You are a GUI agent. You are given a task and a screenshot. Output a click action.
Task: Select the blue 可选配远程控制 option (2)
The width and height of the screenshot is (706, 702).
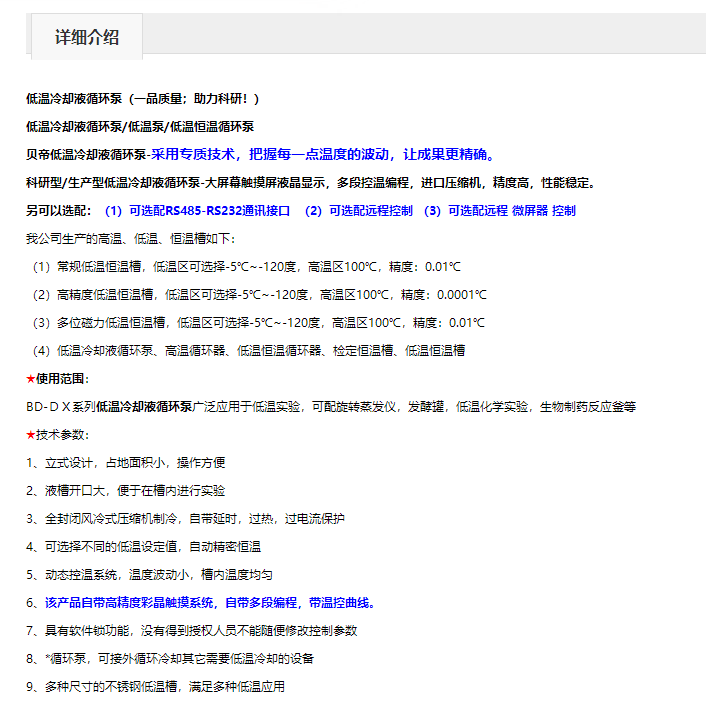click(358, 211)
